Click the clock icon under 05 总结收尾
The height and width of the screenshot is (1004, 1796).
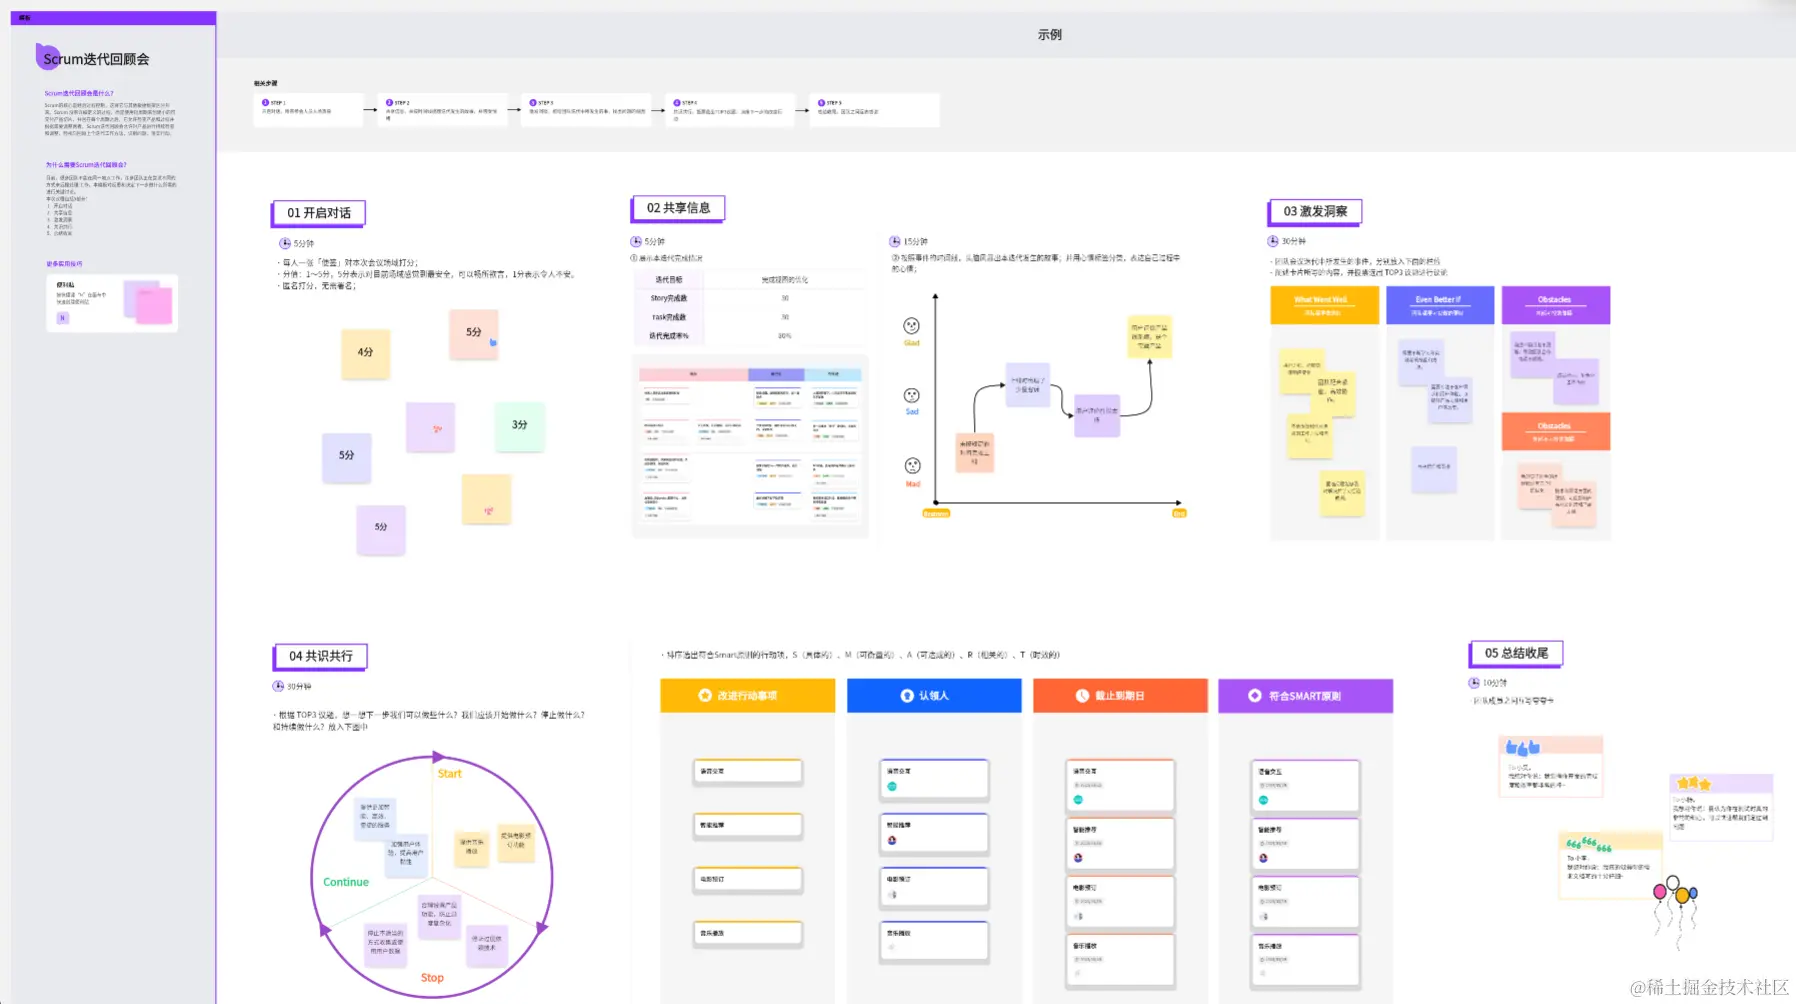1474,683
